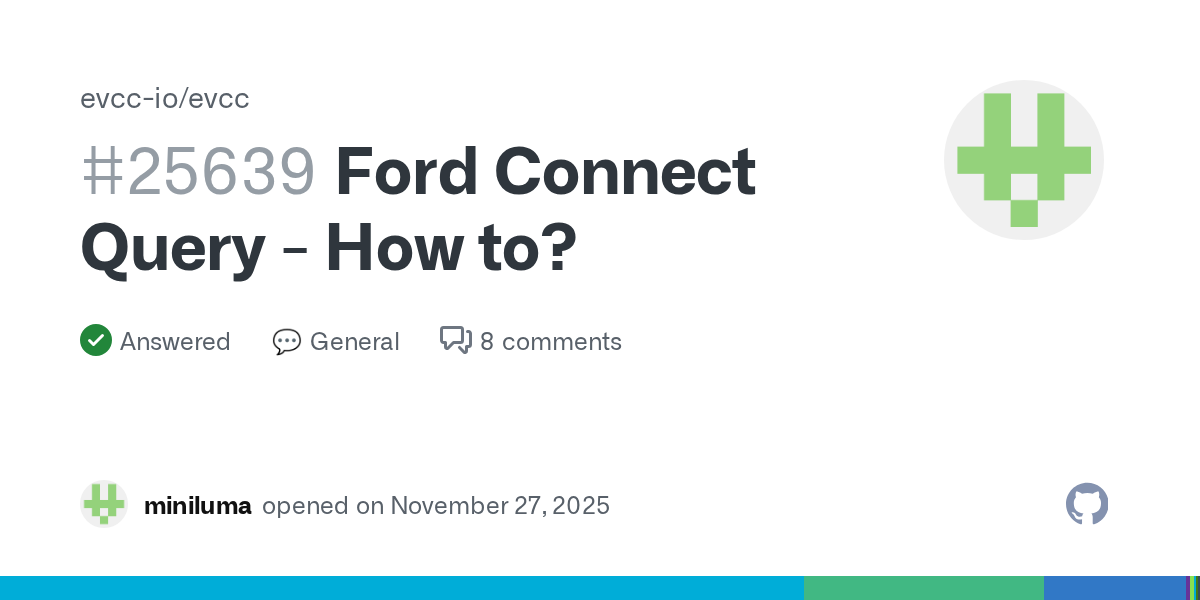Click miniluma's small avatar beside the username

[x=104, y=504]
